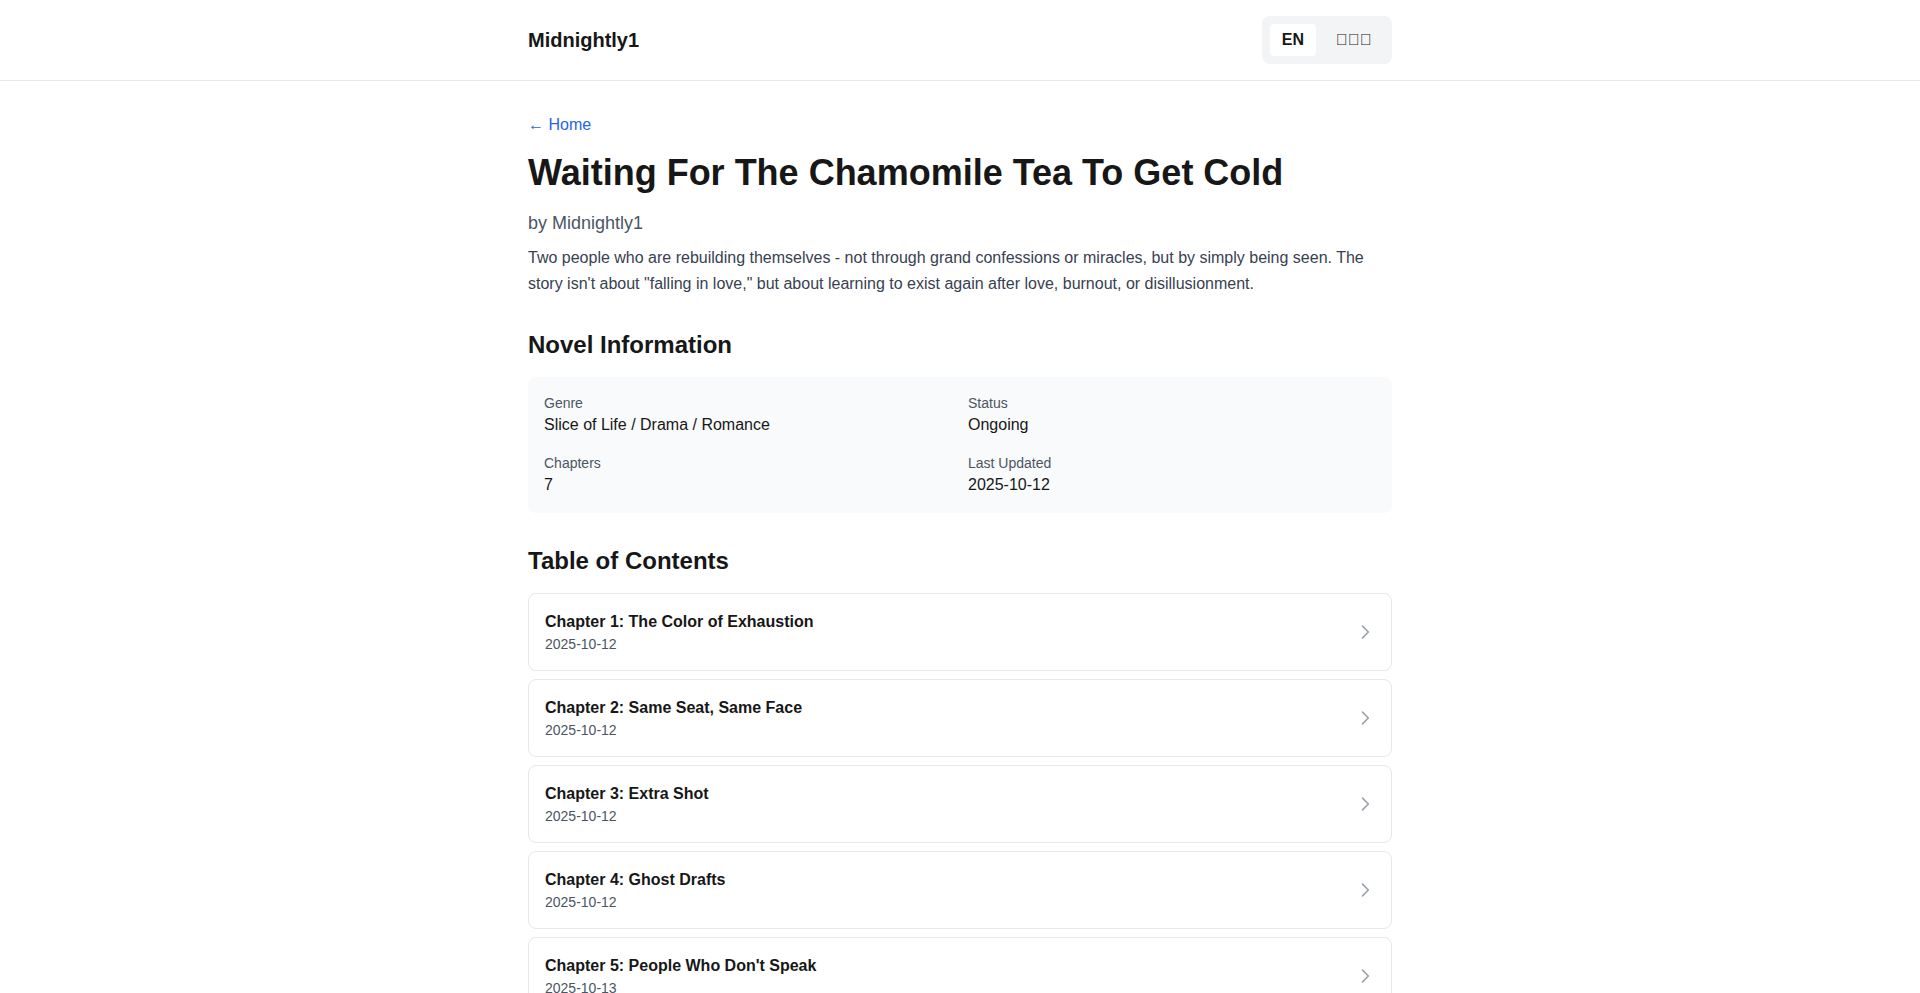Open Chapter 4: Ghost Drafts
Image resolution: width=1920 pixels, height=993 pixels.
point(635,880)
